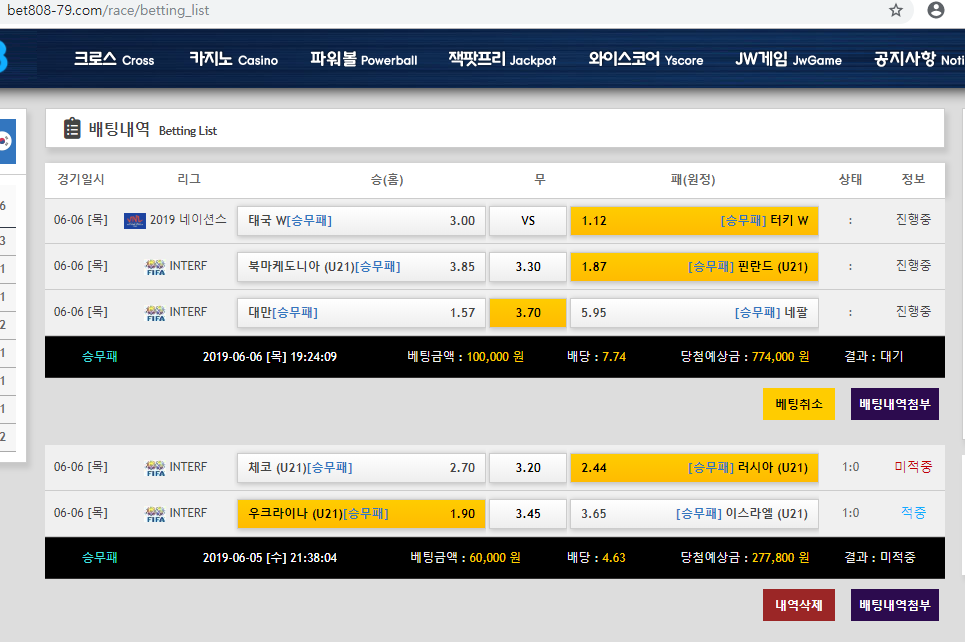
Task: Click the Betting List clipboard icon
Action: [x=72, y=128]
